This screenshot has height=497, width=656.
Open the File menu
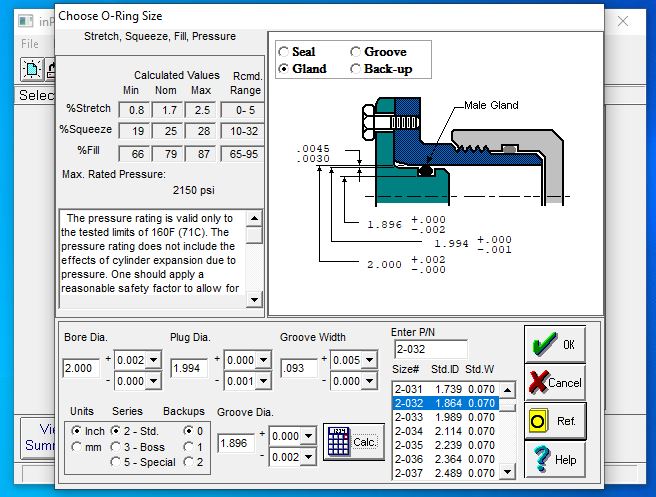click(x=30, y=44)
